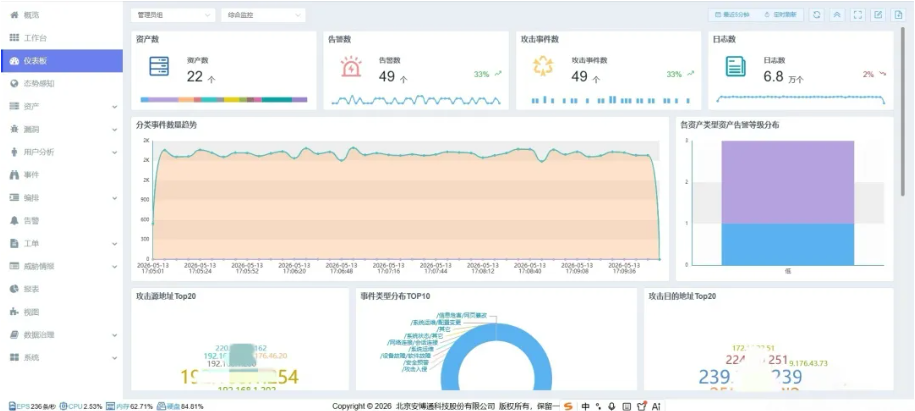Click IP 9.176.43.73 in destination cloud
Screen dimensions: 915x411
(808, 363)
